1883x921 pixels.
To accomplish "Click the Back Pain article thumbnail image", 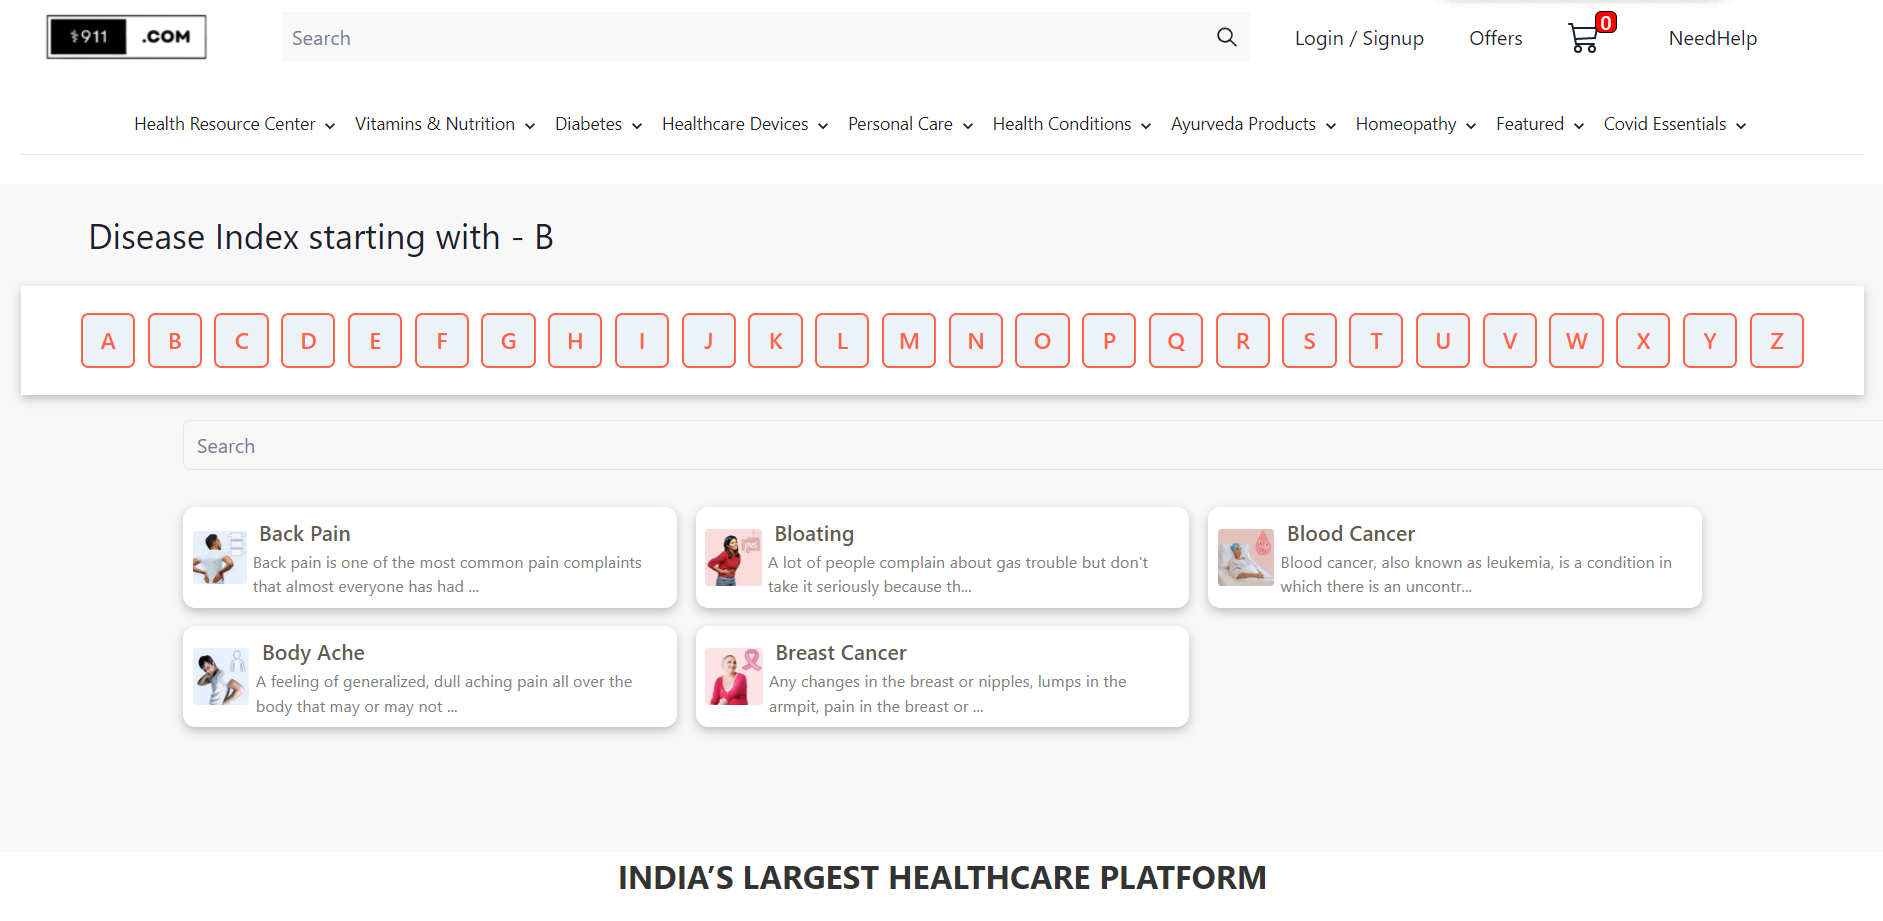I will [x=220, y=557].
